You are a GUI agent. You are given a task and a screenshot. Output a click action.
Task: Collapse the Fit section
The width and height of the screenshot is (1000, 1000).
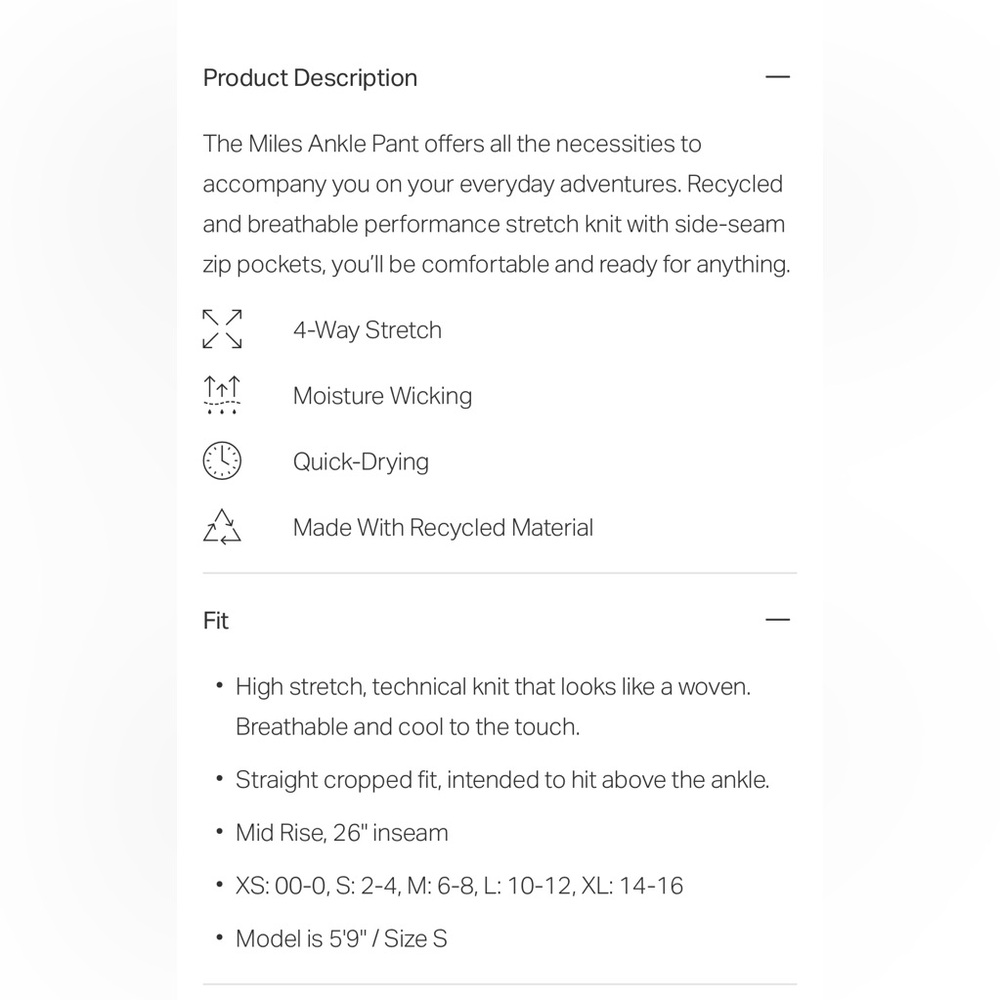coord(777,620)
